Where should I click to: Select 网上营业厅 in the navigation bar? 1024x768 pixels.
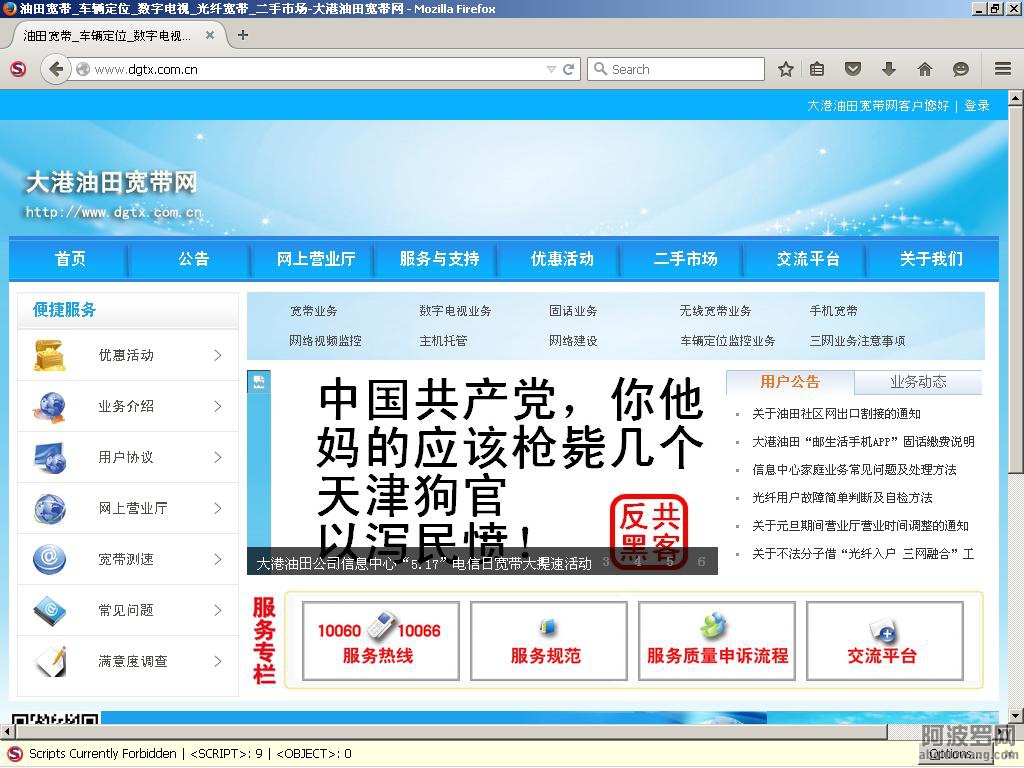pos(316,259)
